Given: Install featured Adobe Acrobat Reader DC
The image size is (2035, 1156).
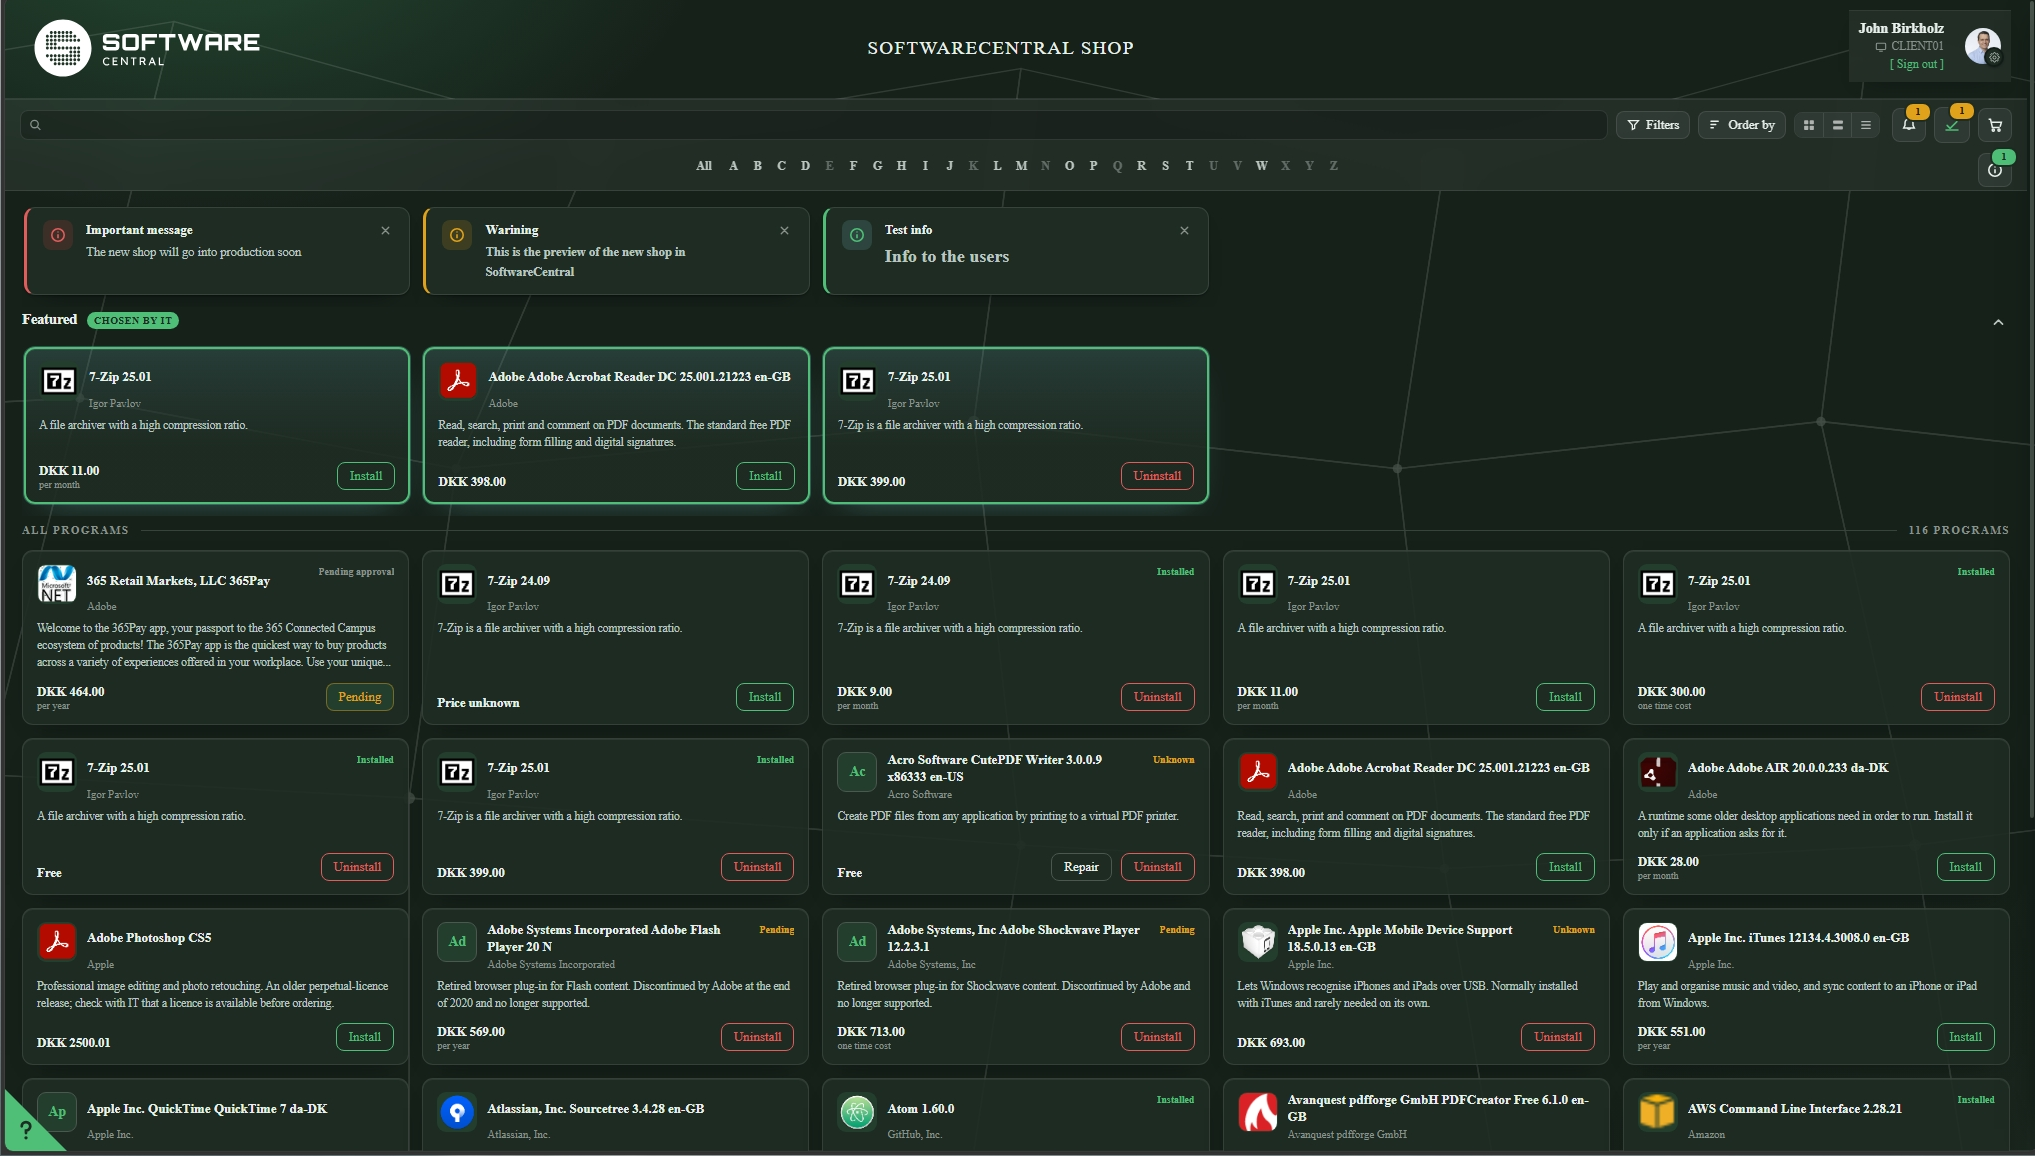Looking at the screenshot, I should (x=765, y=476).
